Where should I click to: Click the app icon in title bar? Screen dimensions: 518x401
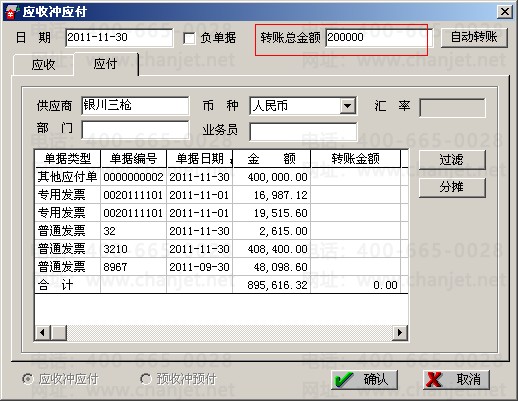point(12,12)
